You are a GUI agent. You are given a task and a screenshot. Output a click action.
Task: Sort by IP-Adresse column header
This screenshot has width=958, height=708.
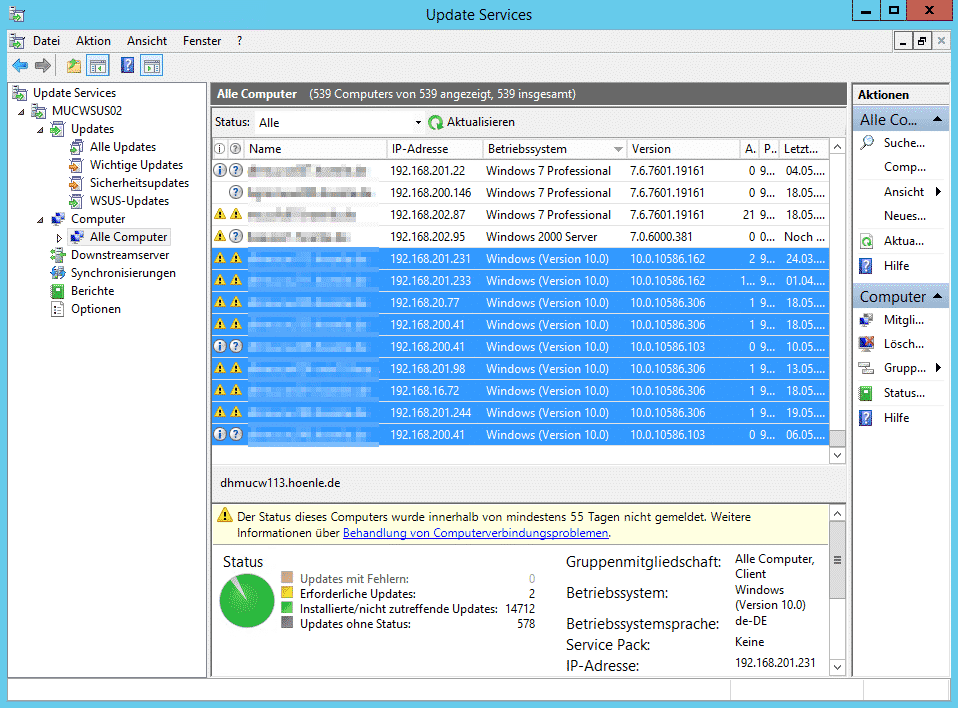tap(434, 149)
